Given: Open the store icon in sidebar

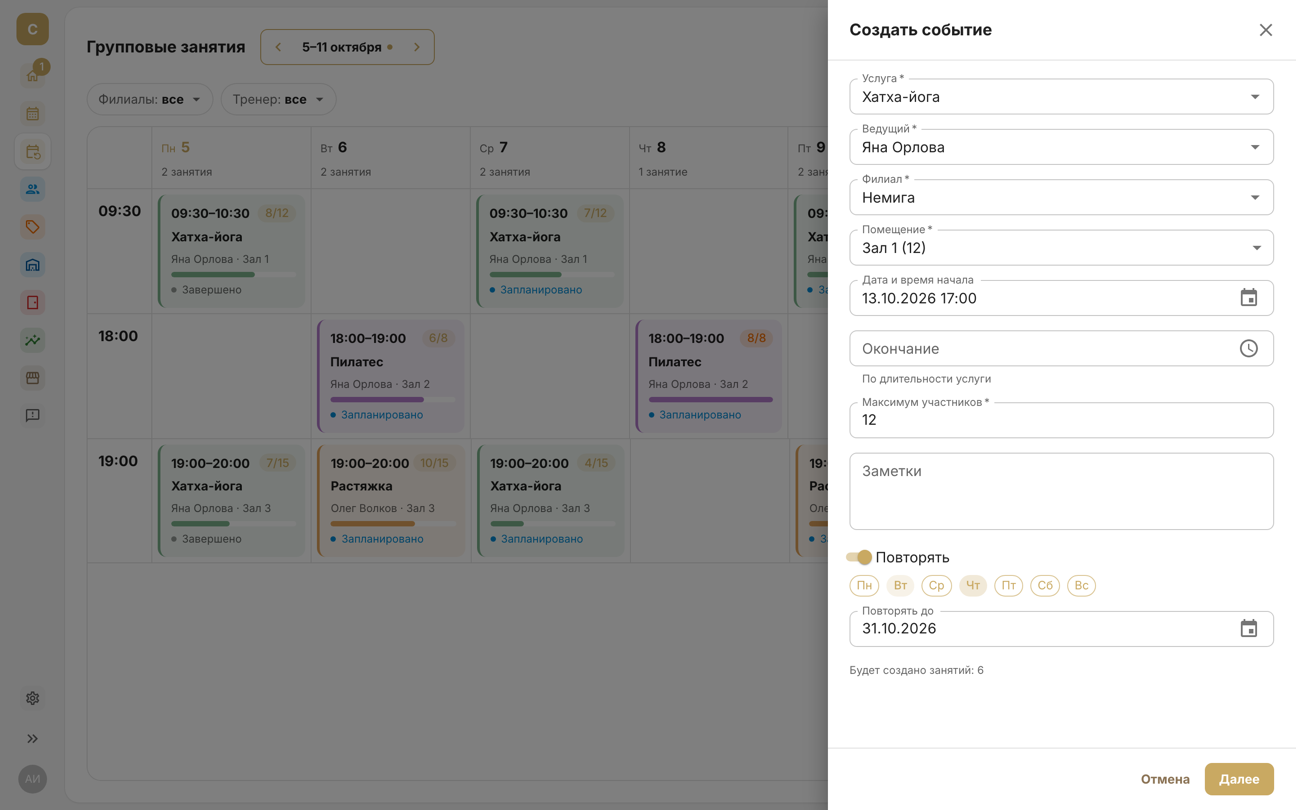Looking at the screenshot, I should pyautogui.click(x=33, y=378).
